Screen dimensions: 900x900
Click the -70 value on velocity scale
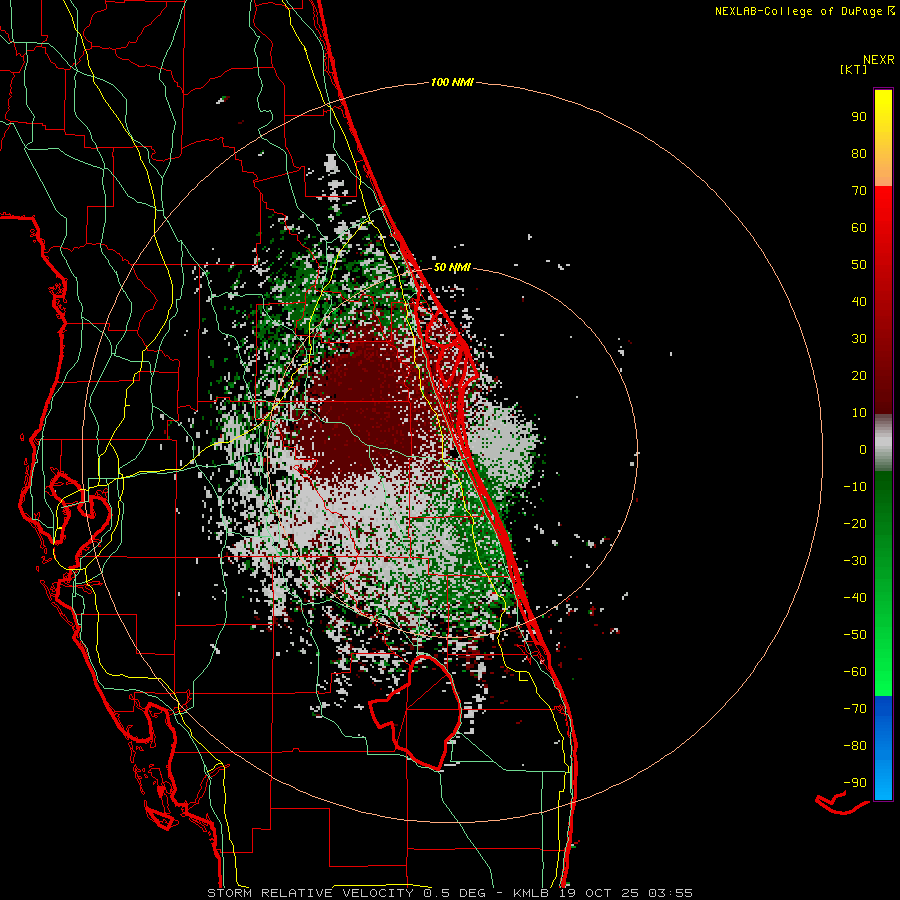pos(855,709)
